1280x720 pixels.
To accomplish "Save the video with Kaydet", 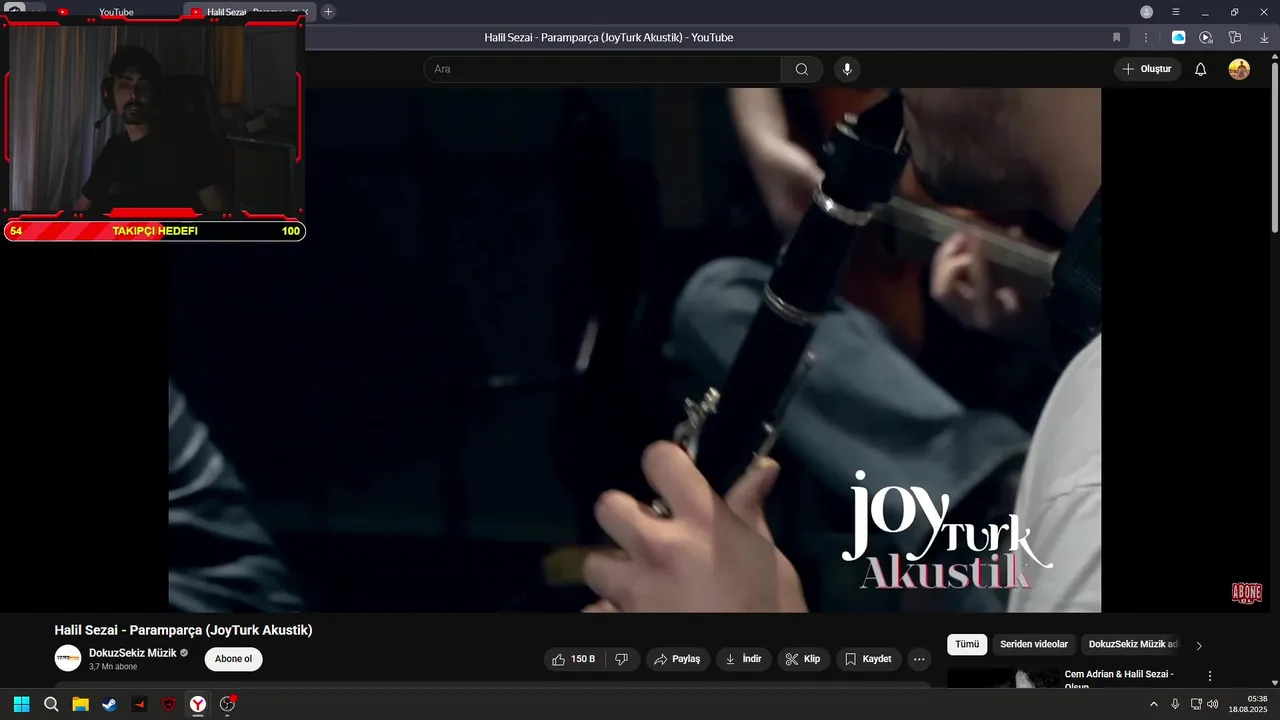I will [868, 659].
